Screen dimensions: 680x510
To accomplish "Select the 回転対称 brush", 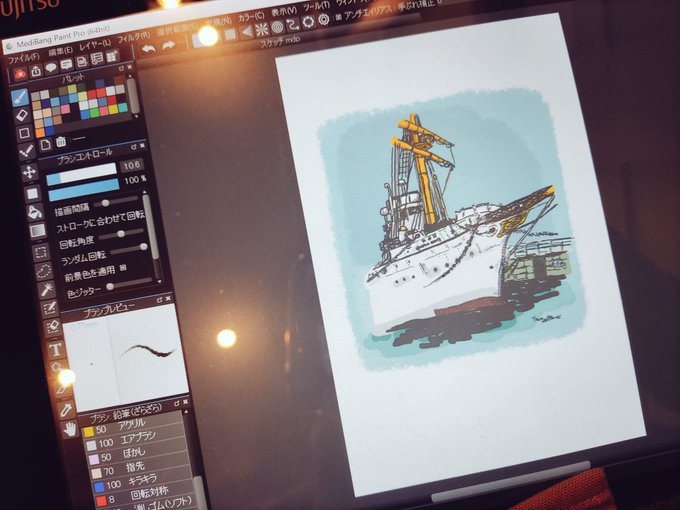I will coord(146,495).
